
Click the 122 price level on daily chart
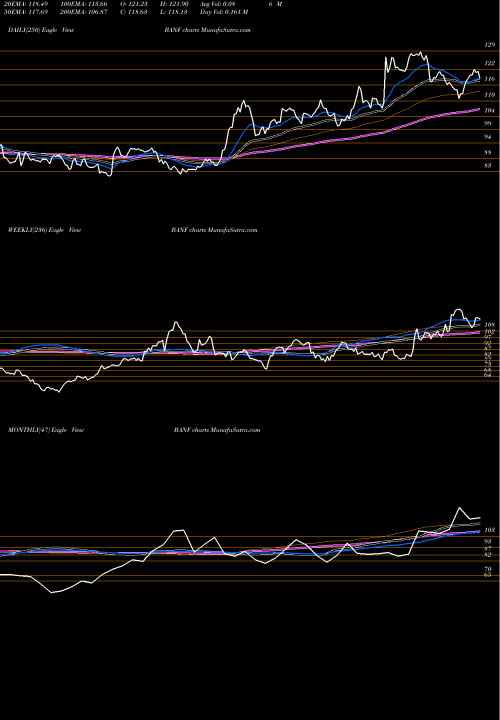point(490,63)
